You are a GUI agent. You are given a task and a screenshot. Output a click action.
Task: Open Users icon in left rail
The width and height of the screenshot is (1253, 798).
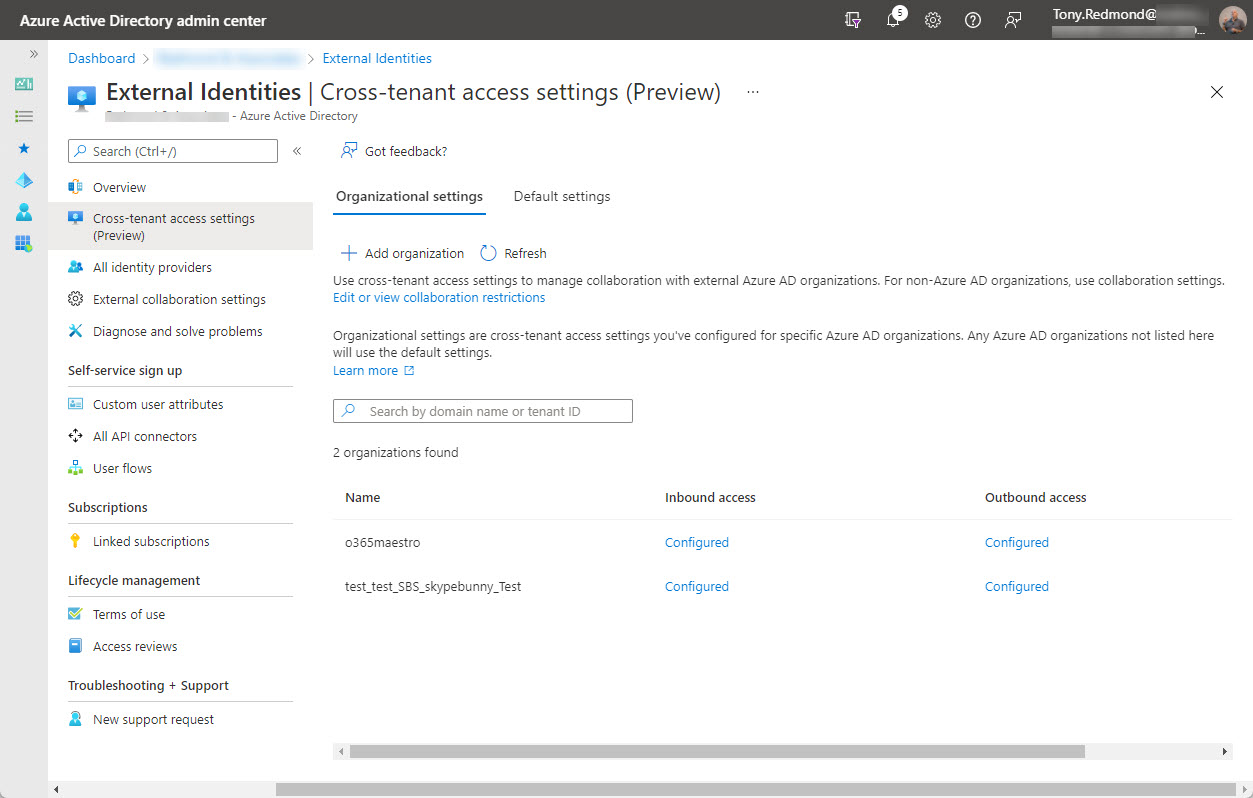[x=24, y=212]
